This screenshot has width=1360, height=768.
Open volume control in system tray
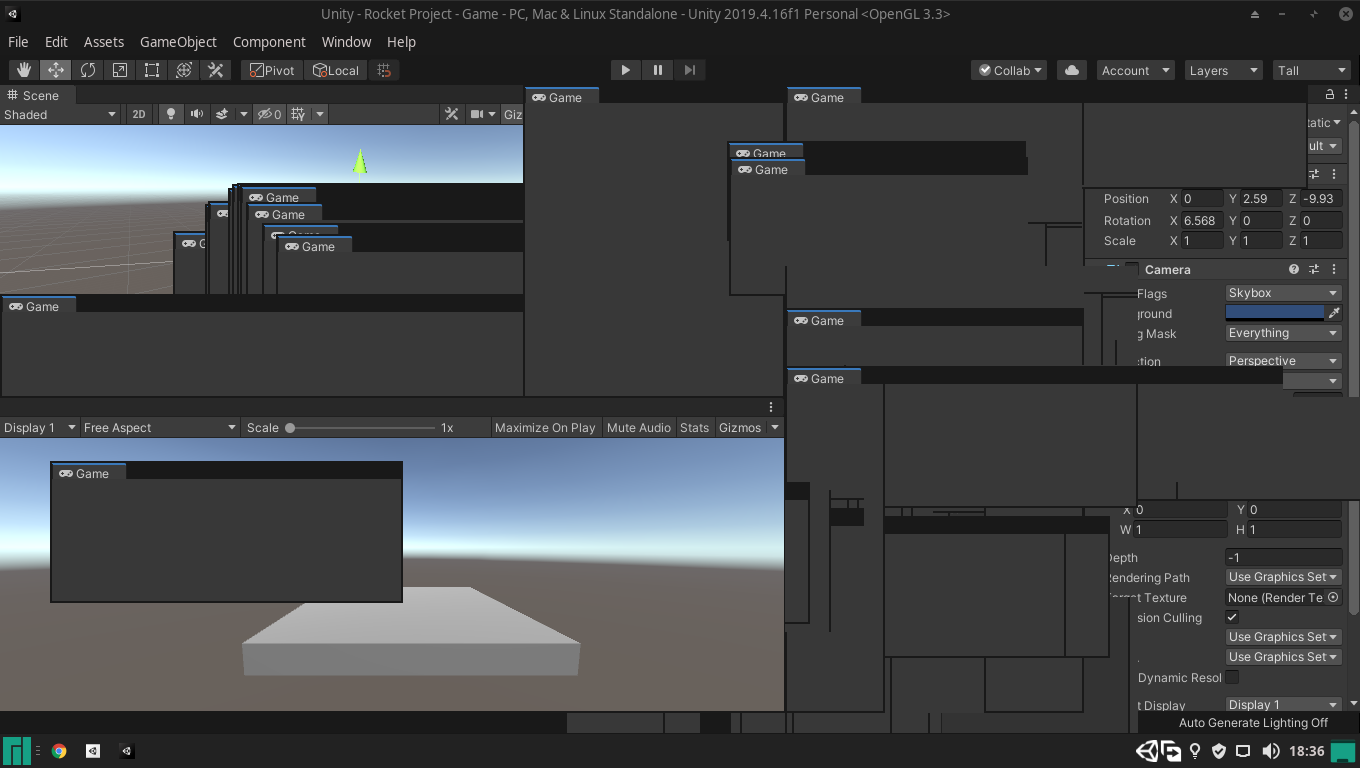coord(1270,751)
